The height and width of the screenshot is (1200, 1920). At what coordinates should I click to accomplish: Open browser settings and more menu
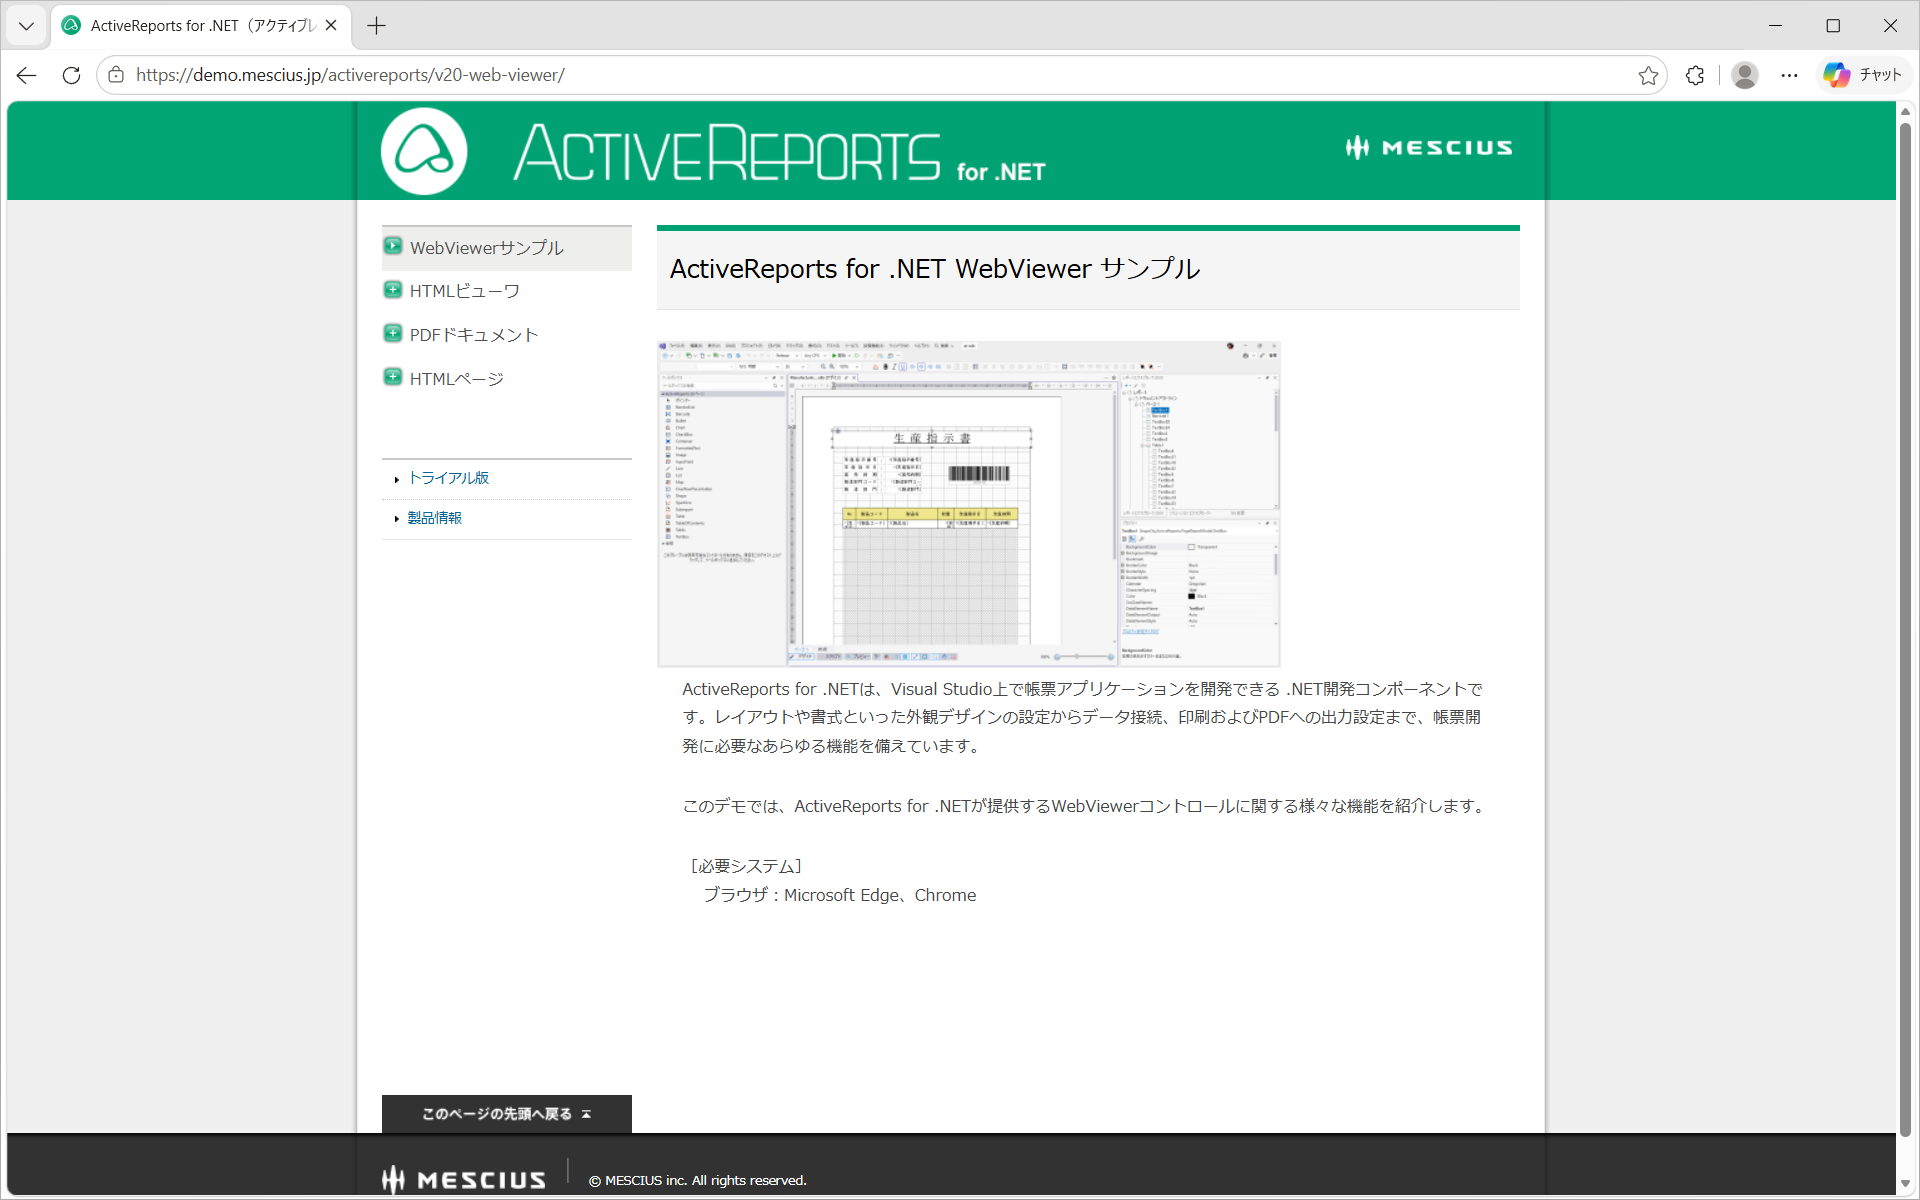tap(1790, 75)
